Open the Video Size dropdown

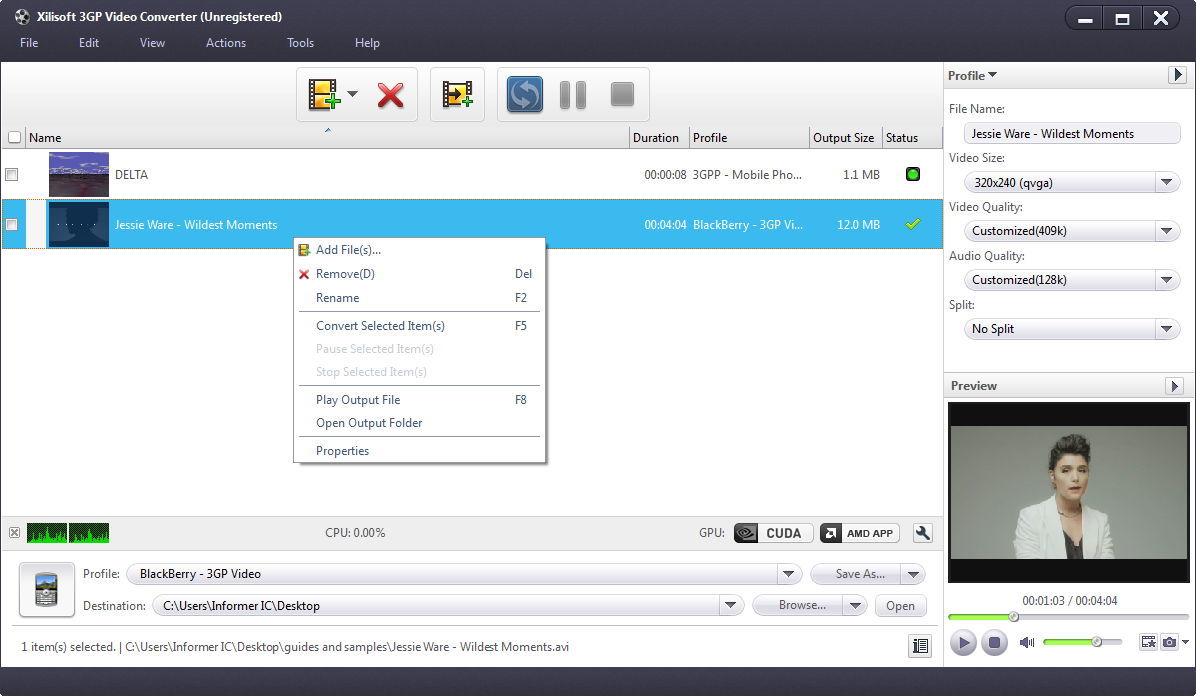click(1166, 182)
